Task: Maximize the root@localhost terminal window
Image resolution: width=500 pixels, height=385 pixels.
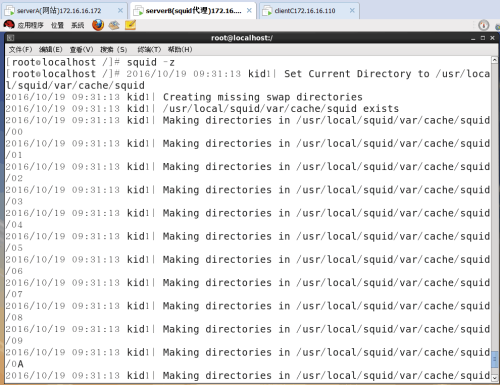Action: pos(483,38)
